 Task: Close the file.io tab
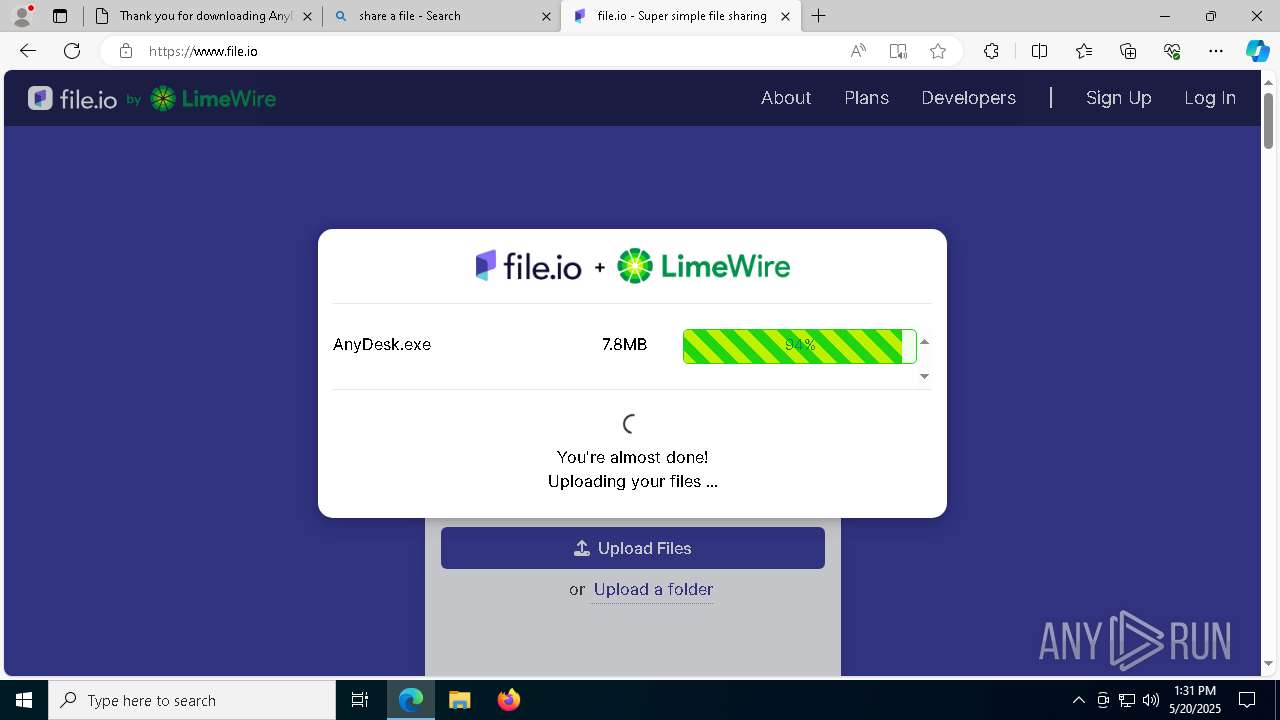click(x=785, y=16)
